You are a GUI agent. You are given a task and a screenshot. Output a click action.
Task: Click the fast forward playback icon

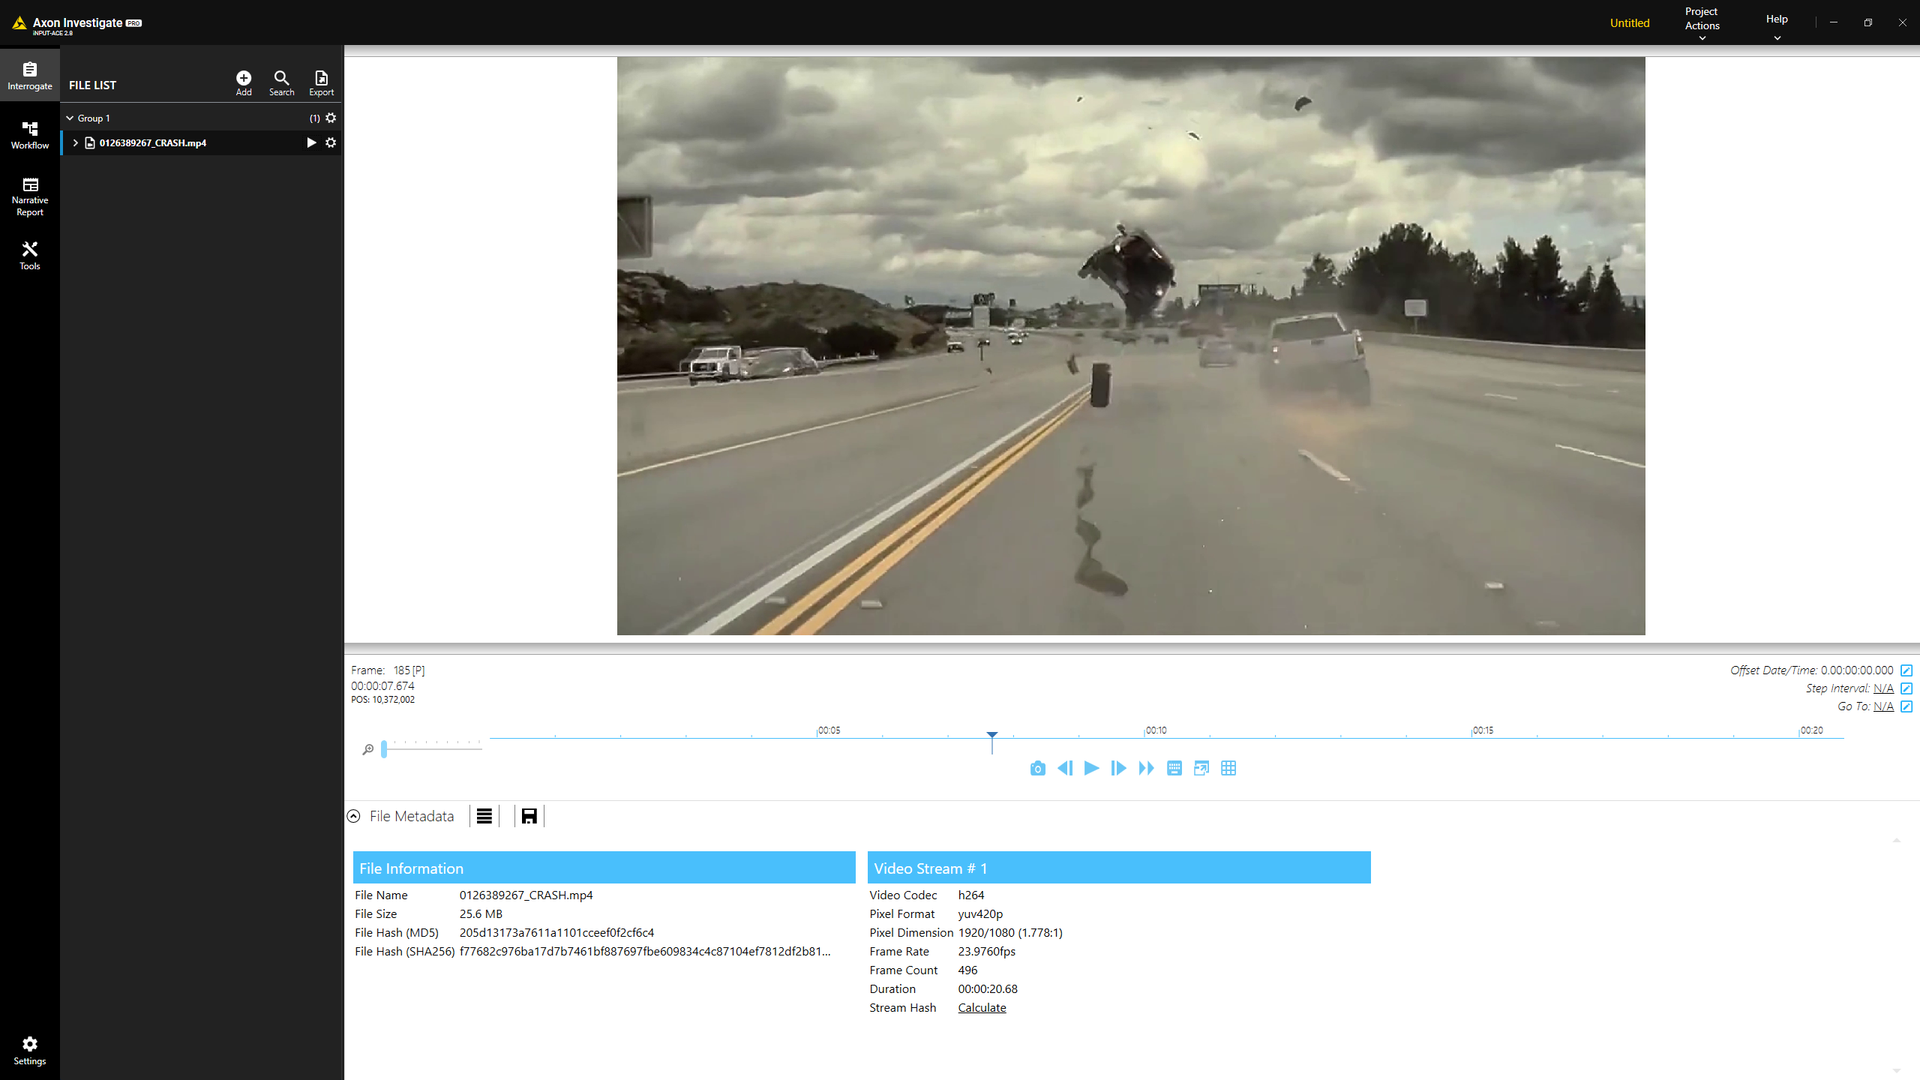click(1146, 768)
